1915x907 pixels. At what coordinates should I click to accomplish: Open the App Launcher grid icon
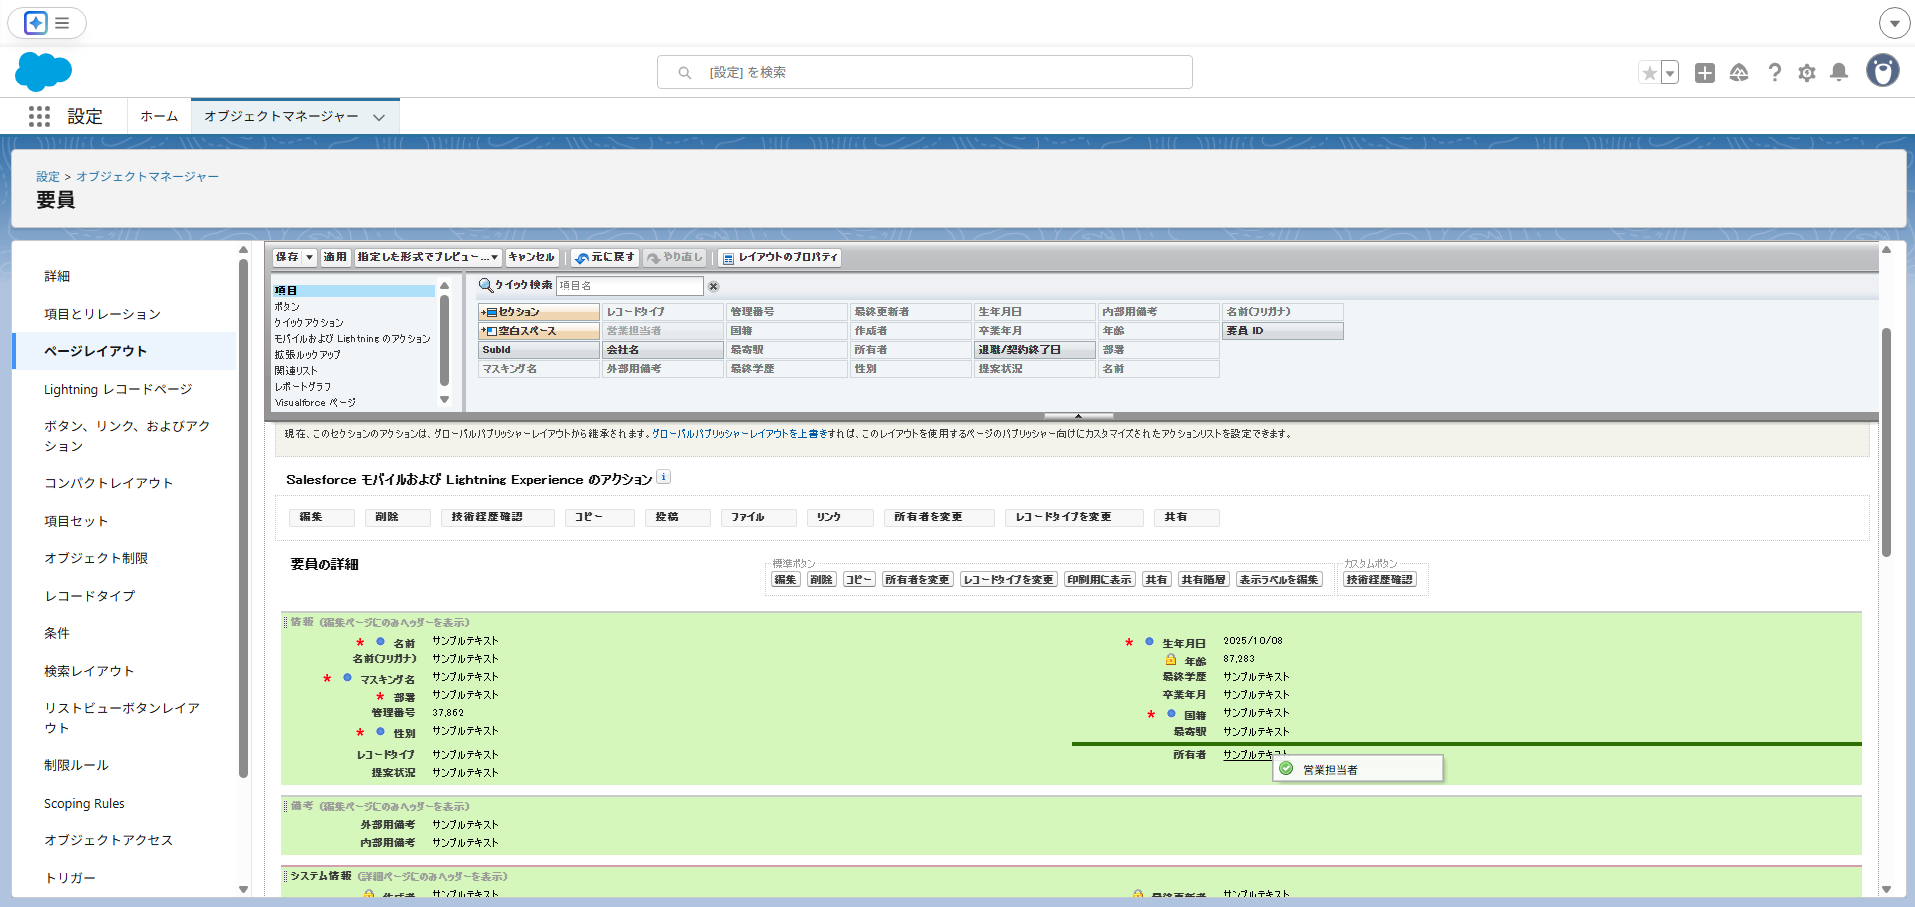tap(39, 117)
